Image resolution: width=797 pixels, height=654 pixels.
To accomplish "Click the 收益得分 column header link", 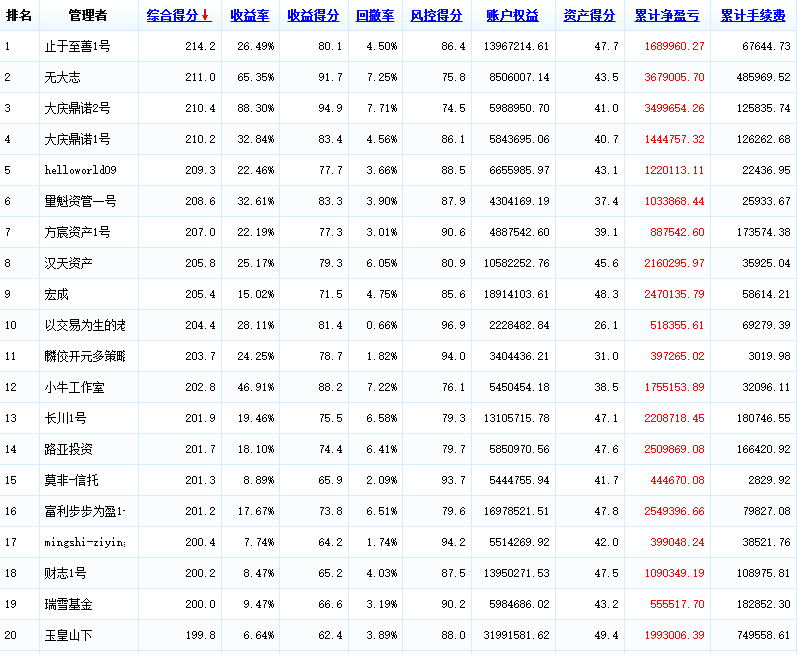I will [313, 16].
